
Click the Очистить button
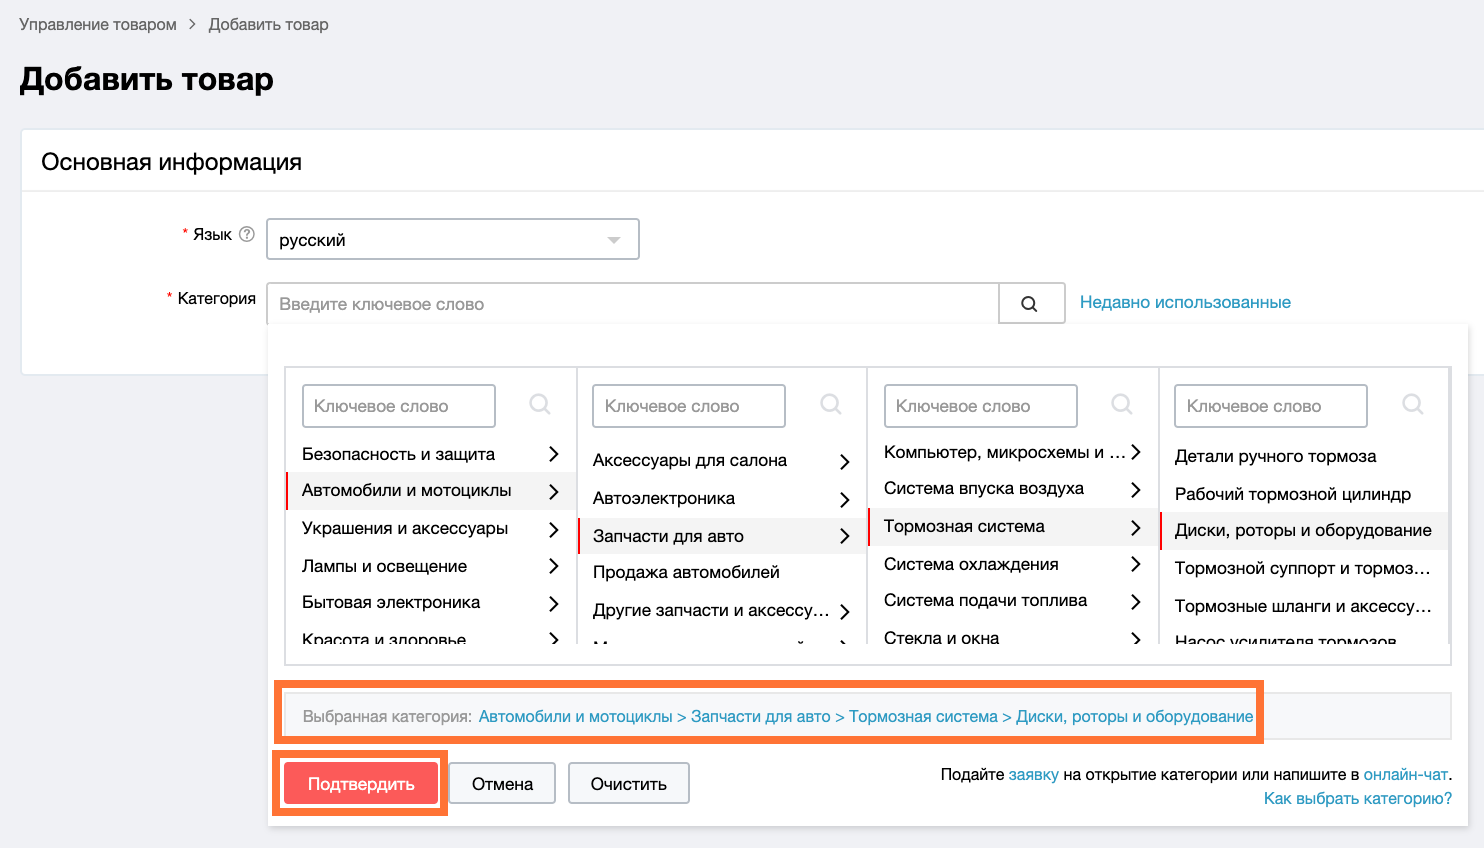628,784
